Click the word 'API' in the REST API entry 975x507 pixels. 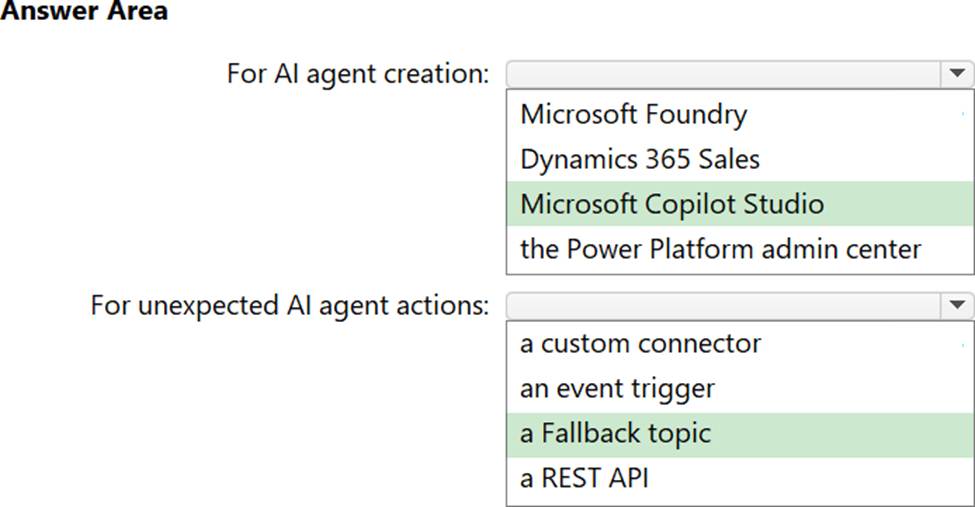tap(626, 478)
